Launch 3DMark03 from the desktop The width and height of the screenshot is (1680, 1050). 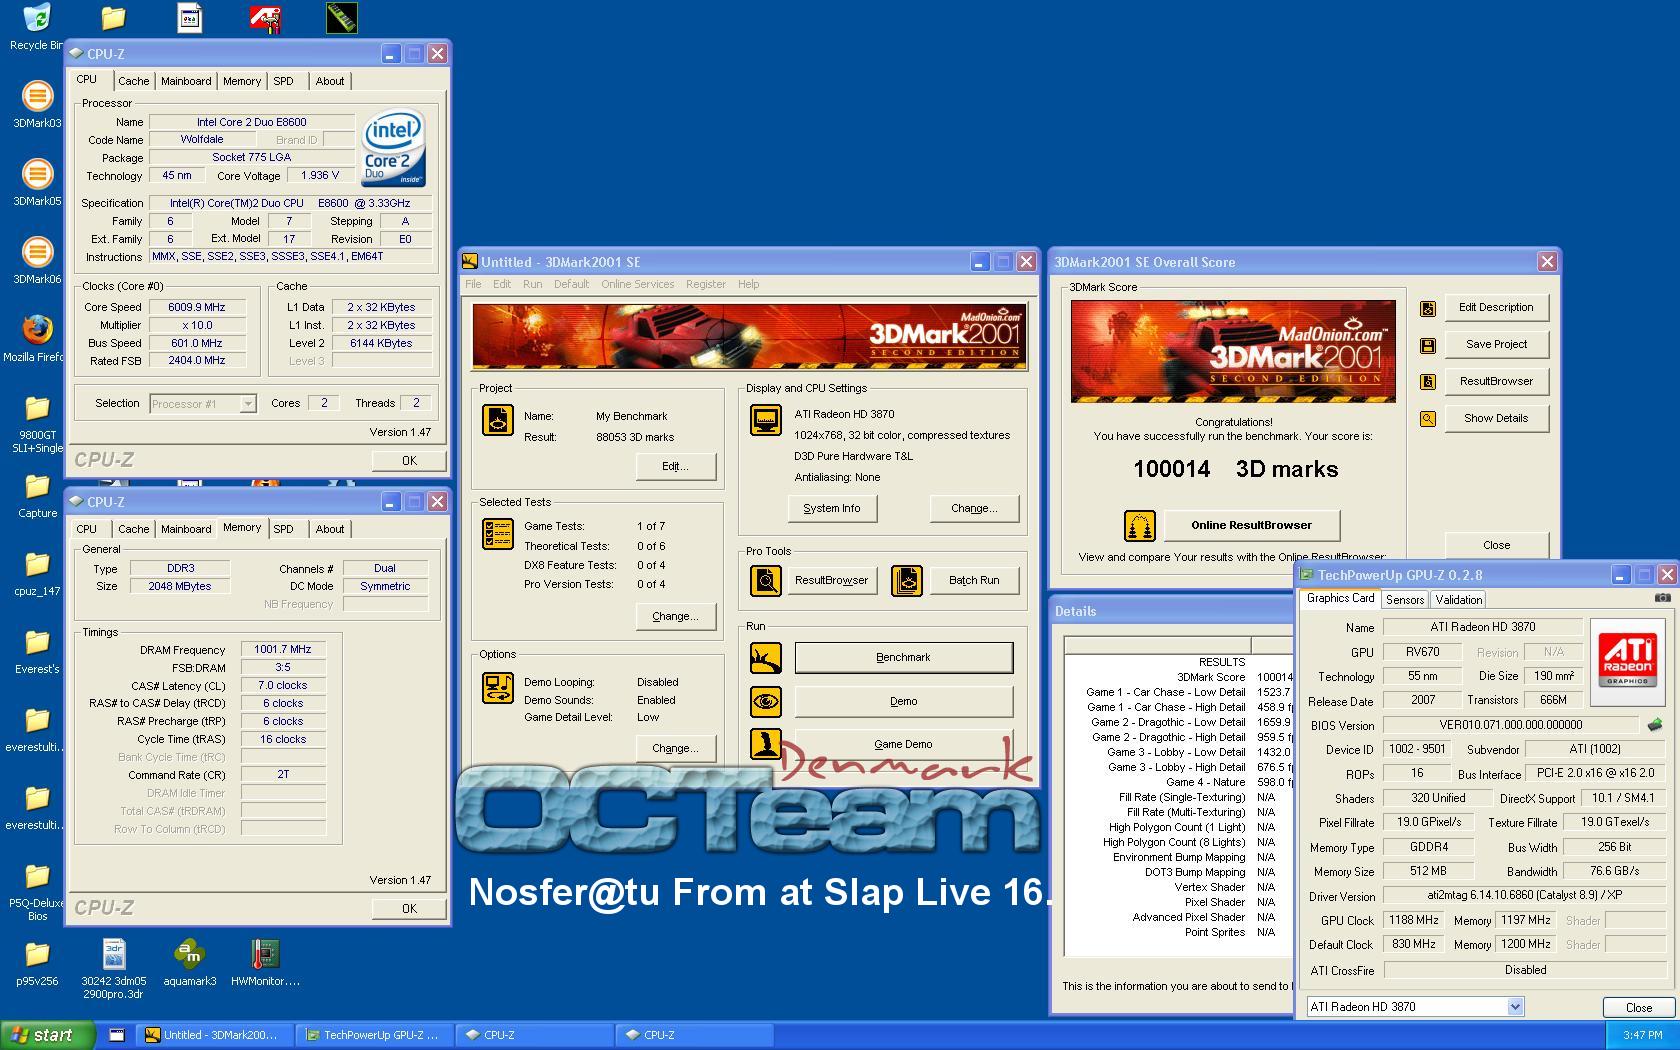[x=37, y=105]
